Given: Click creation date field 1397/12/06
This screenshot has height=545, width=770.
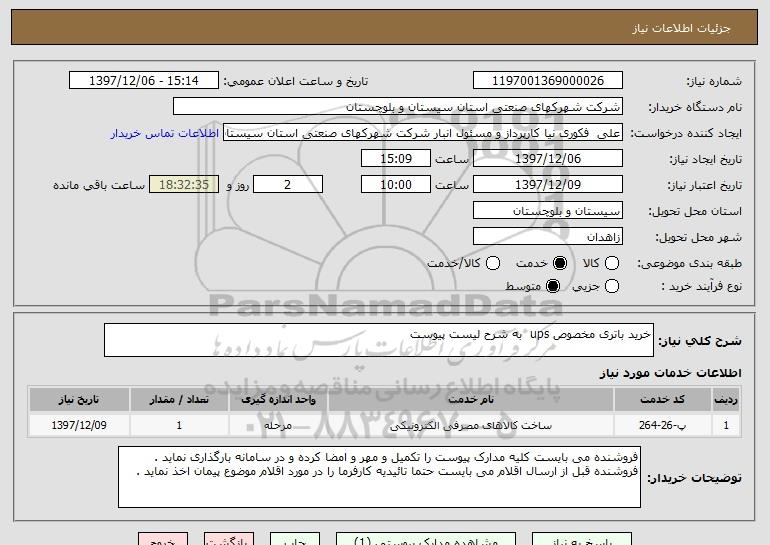Looking at the screenshot, I should pos(548,159).
